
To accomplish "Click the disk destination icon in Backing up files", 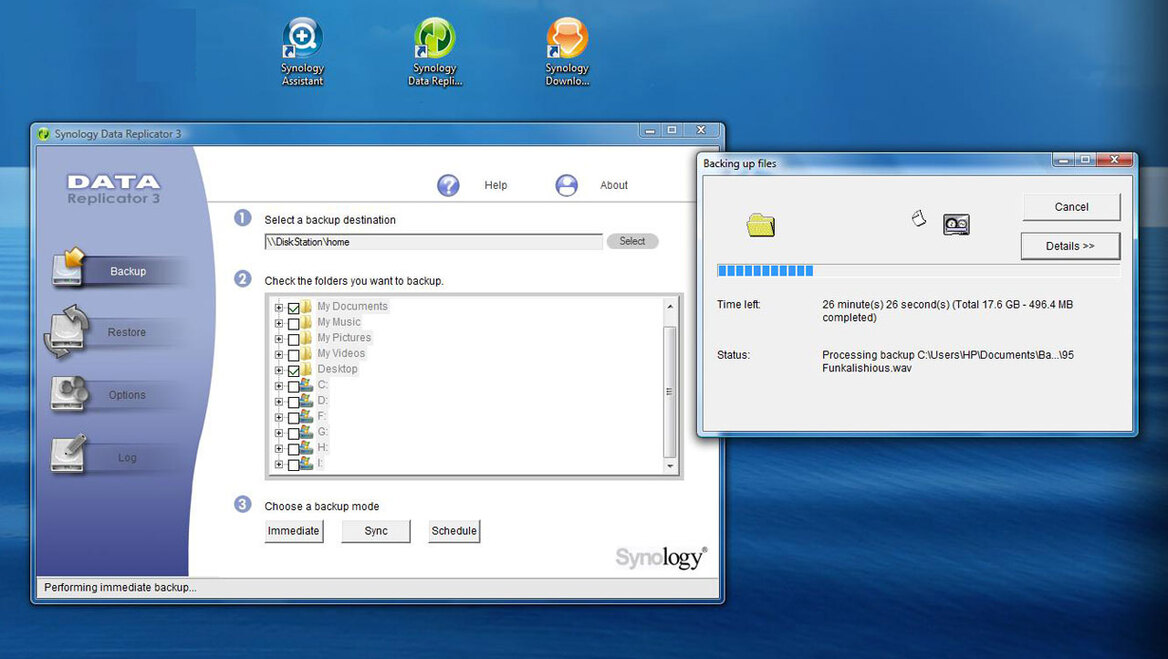I will [956, 224].
